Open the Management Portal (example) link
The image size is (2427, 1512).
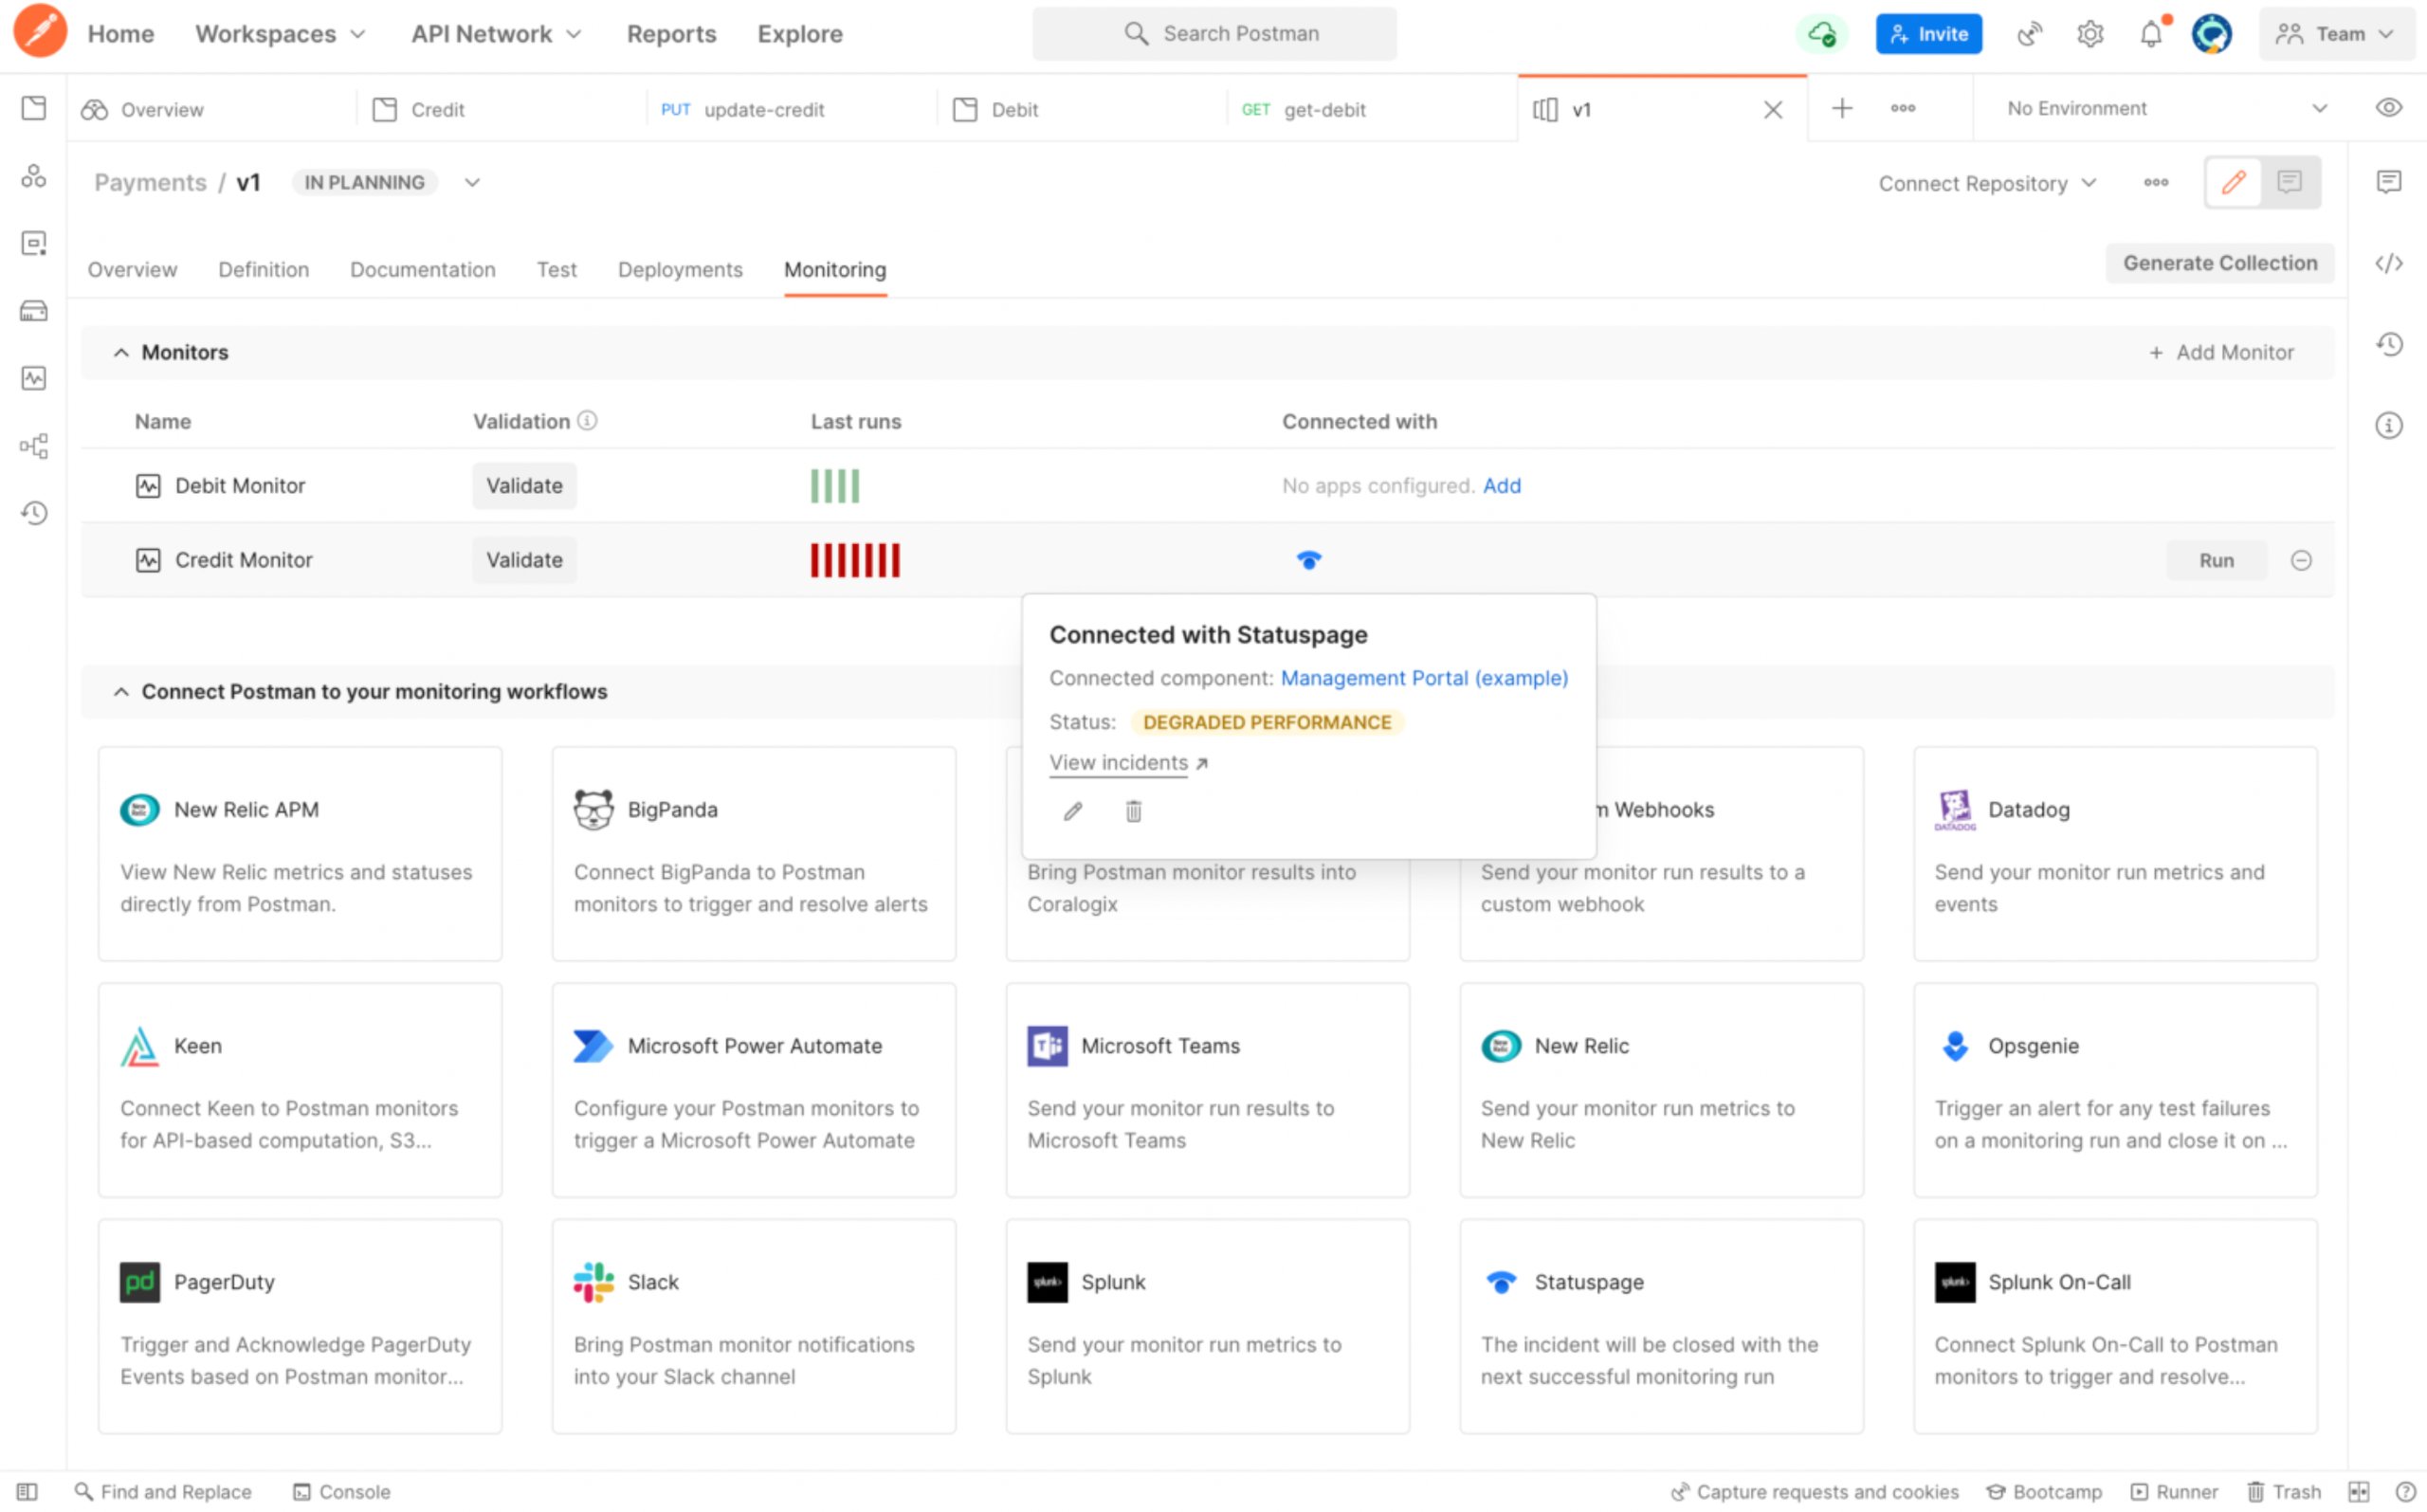(x=1424, y=678)
